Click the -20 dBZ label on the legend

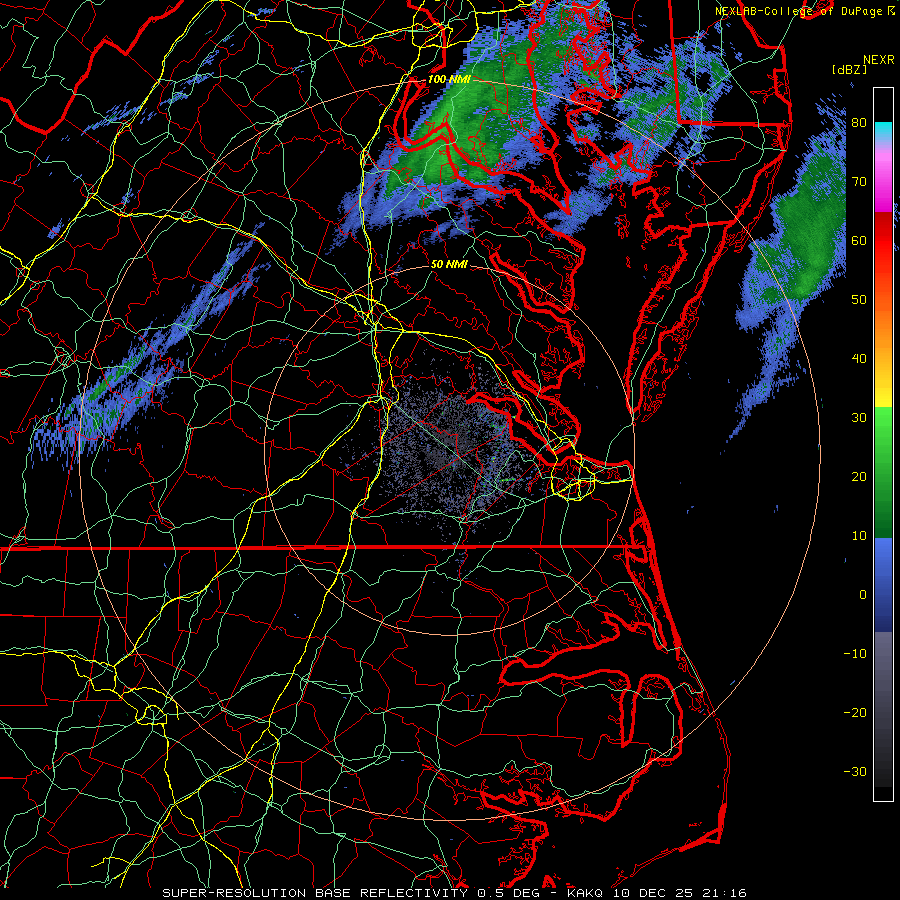point(855,712)
